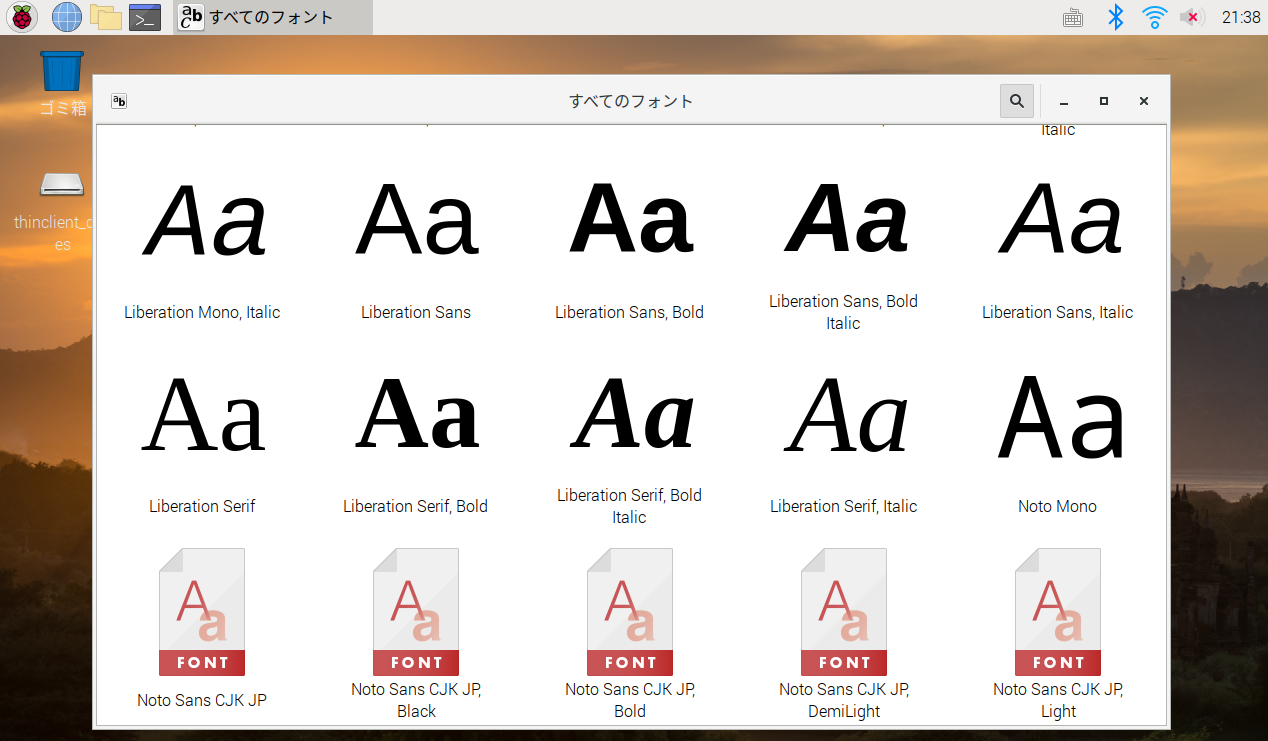Click the Bluetooth icon in the system tray
This screenshot has width=1268, height=741.
tap(1115, 17)
